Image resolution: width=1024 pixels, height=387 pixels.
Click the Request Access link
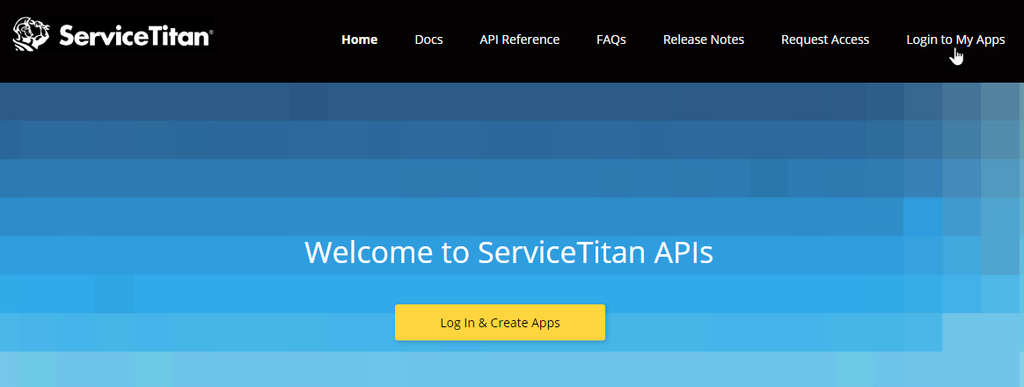825,40
